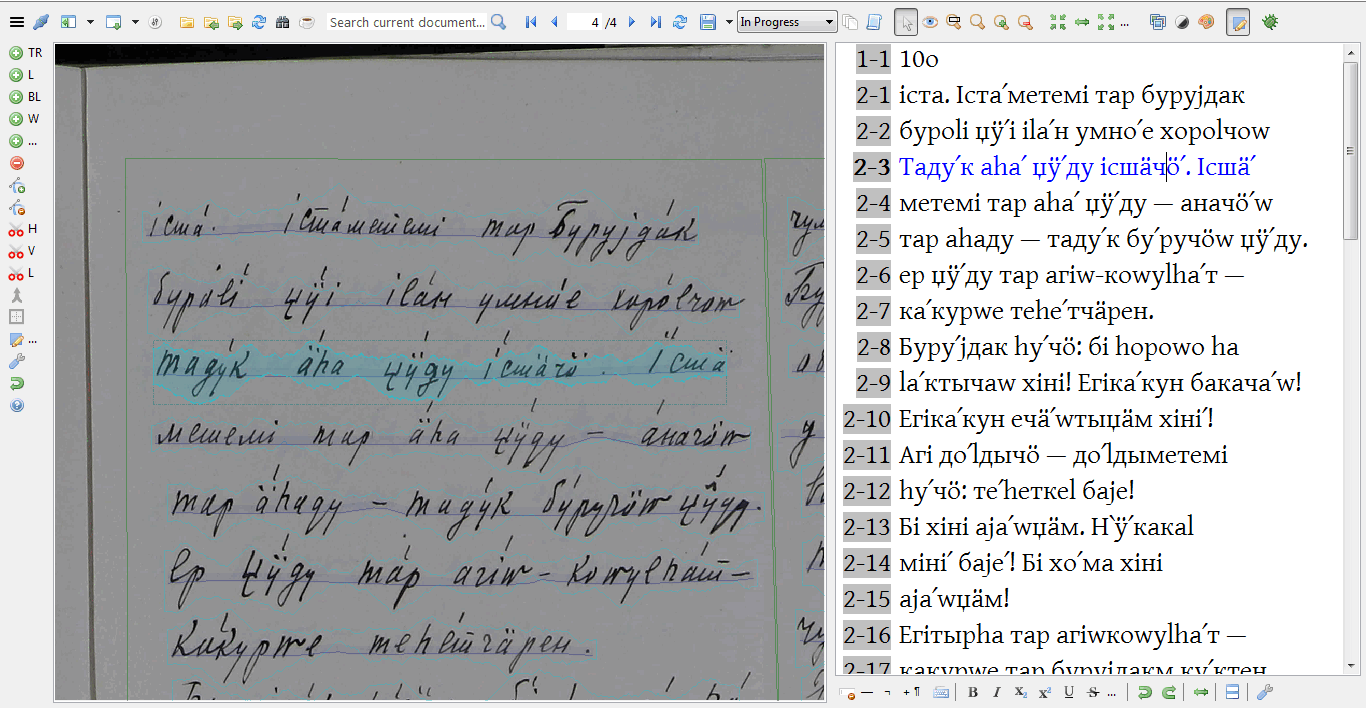Viewport: 1366px width, 708px height.
Task: Open transcription editor wrench settings
Action: pyautogui.click(x=1264, y=692)
